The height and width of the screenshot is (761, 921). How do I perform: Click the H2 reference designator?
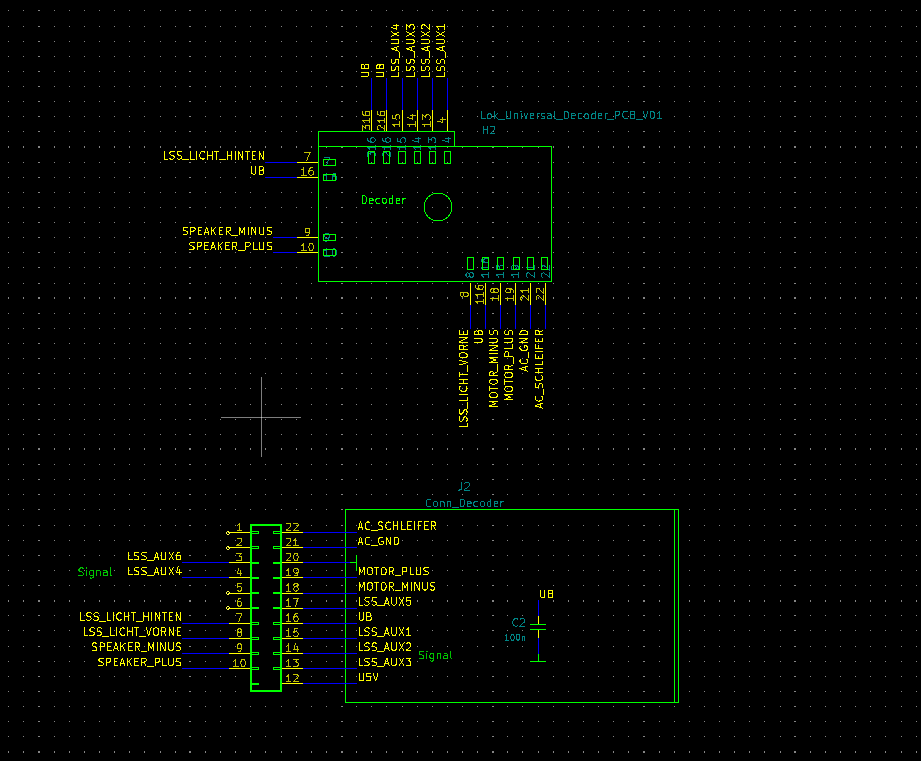(x=489, y=130)
